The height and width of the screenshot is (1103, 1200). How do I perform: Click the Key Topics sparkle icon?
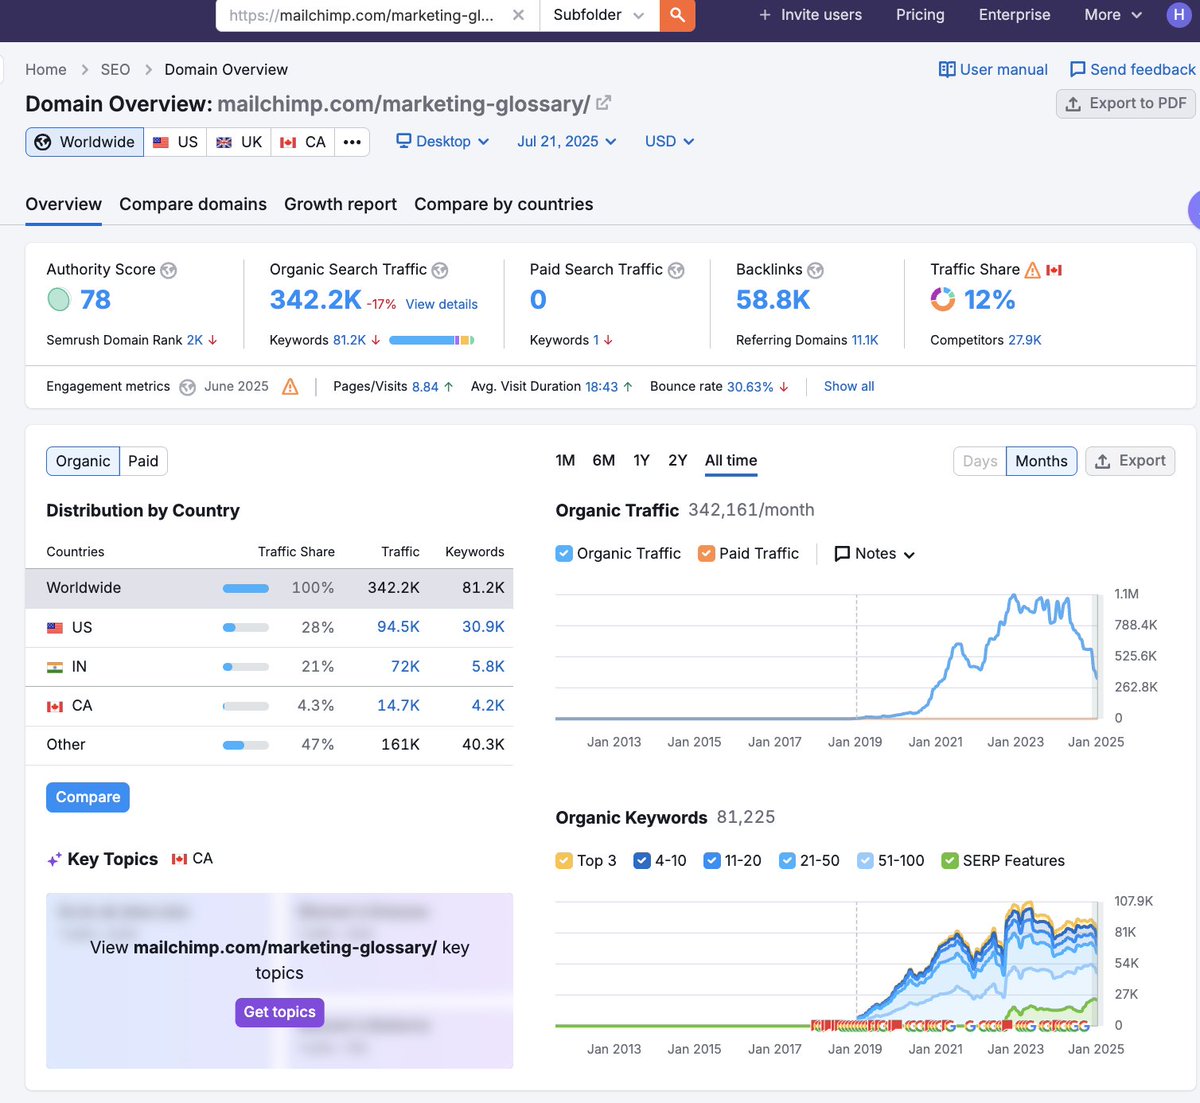54,859
